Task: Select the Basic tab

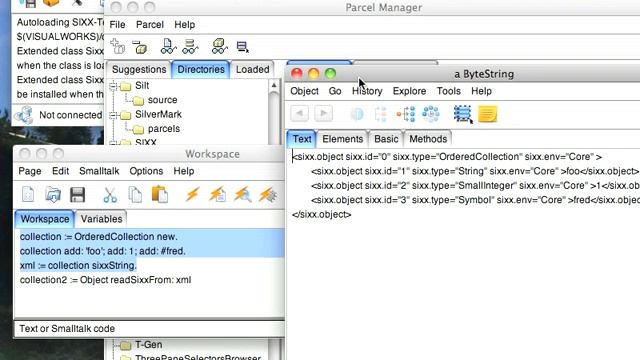Action: pos(386,139)
